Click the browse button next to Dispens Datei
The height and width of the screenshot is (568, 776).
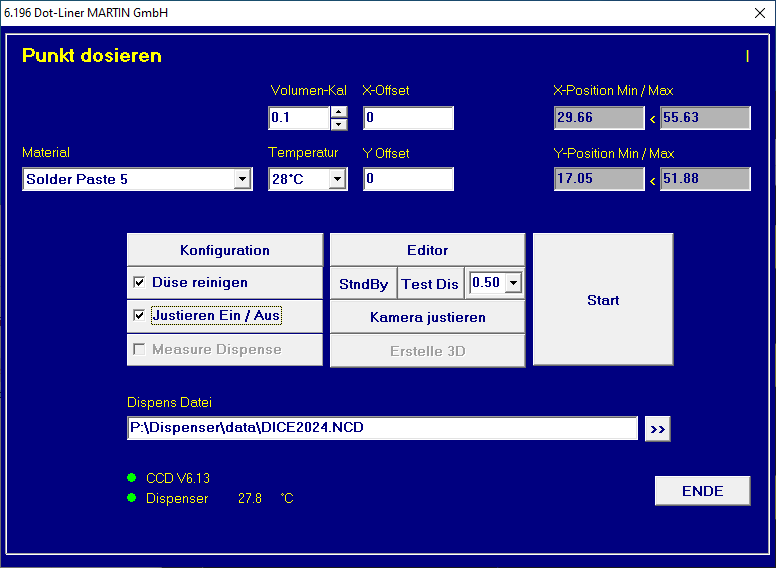pyautogui.click(x=658, y=429)
